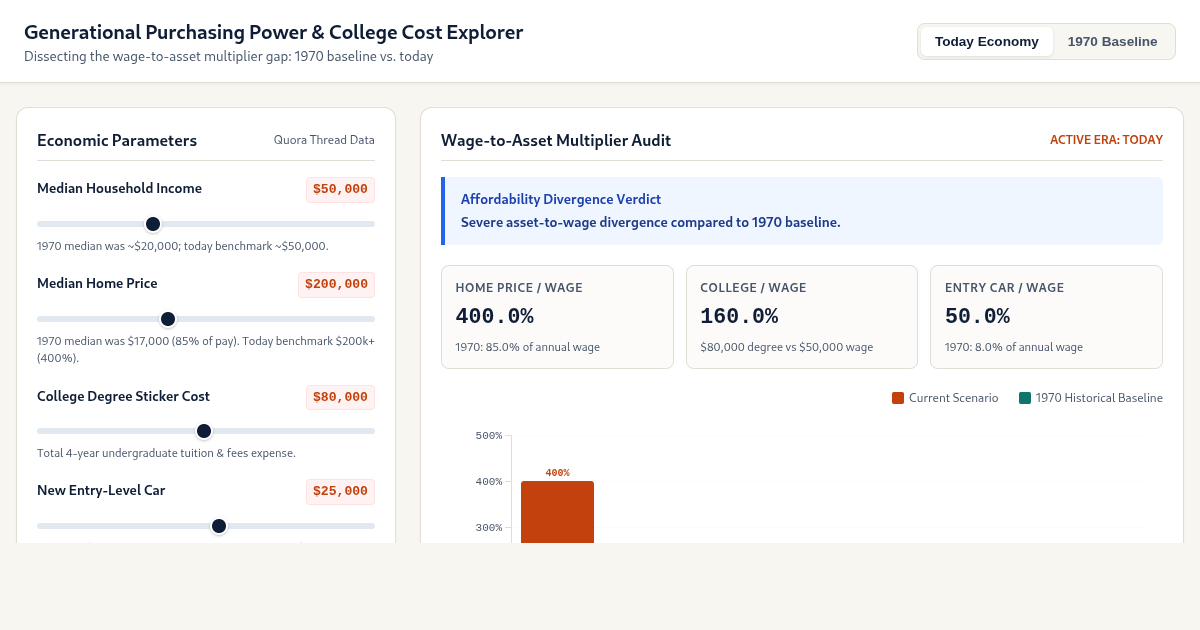Image resolution: width=1200 pixels, height=630 pixels.
Task: Click the $50,000 income value badge
Action: click(340, 189)
